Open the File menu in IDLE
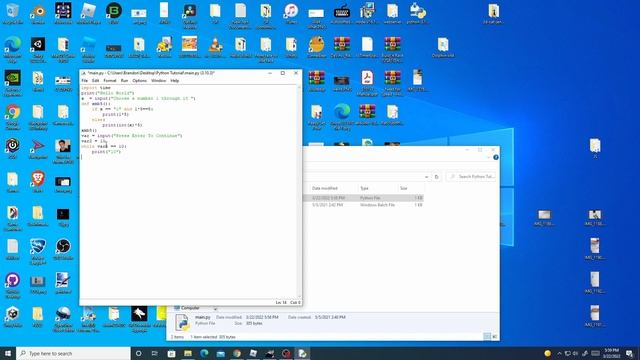The height and width of the screenshot is (360, 640). point(84,81)
